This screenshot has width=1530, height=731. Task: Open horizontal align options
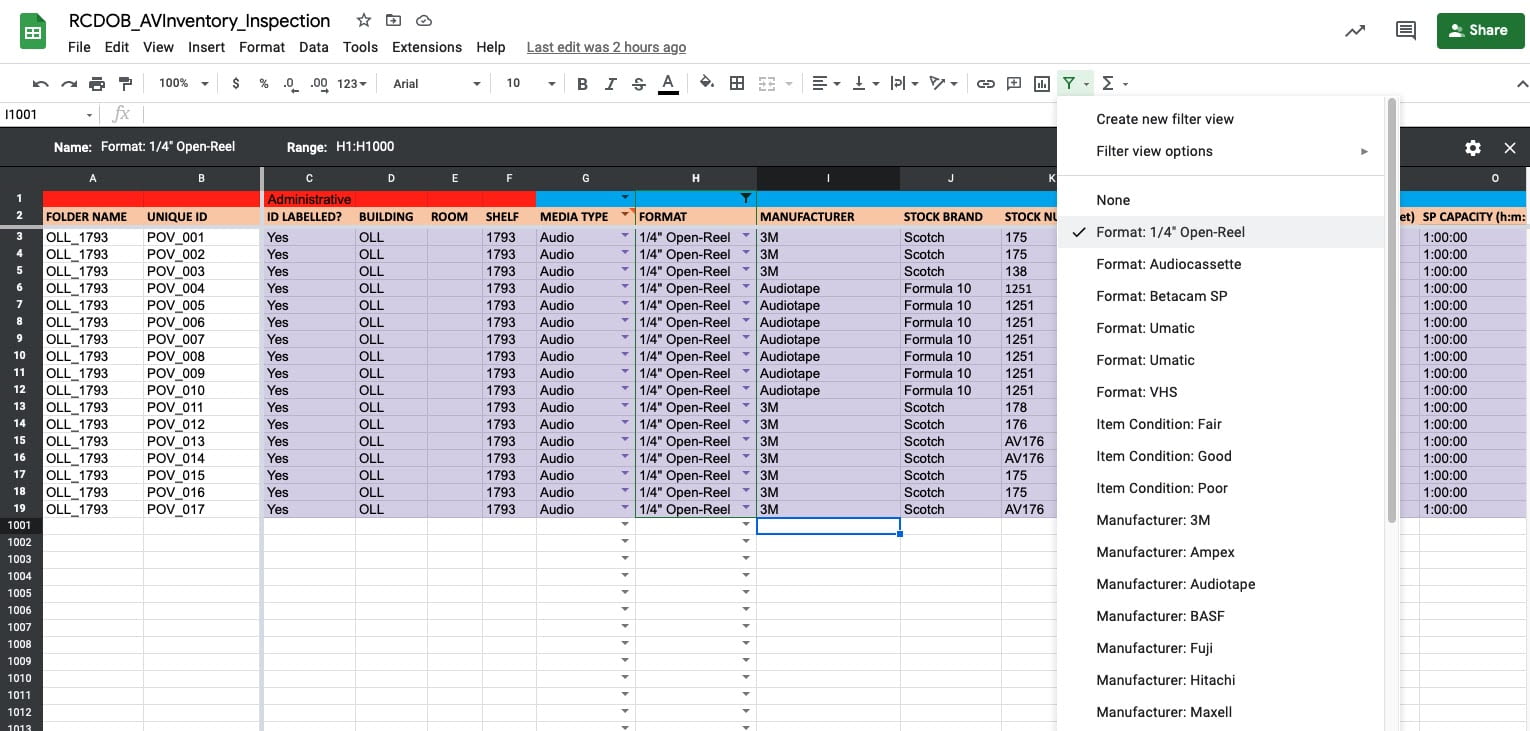[x=826, y=84]
